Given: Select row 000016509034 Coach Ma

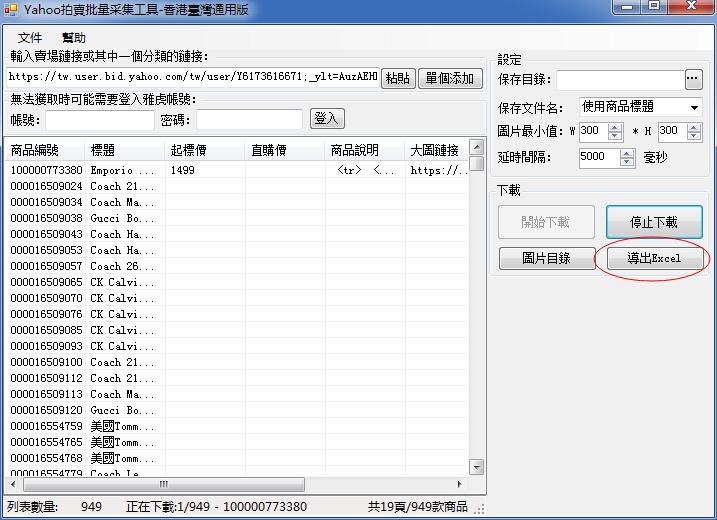Looking at the screenshot, I should pyautogui.click(x=236, y=202).
